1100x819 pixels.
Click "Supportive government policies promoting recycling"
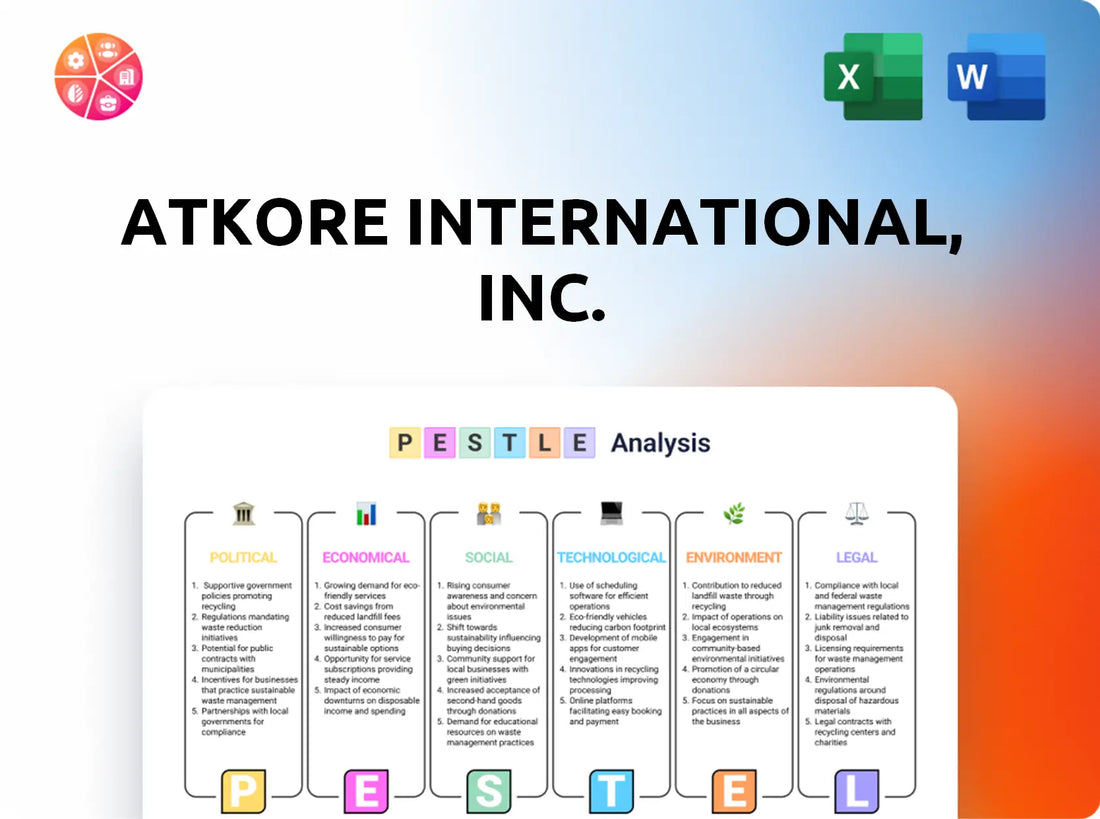[x=242, y=596]
